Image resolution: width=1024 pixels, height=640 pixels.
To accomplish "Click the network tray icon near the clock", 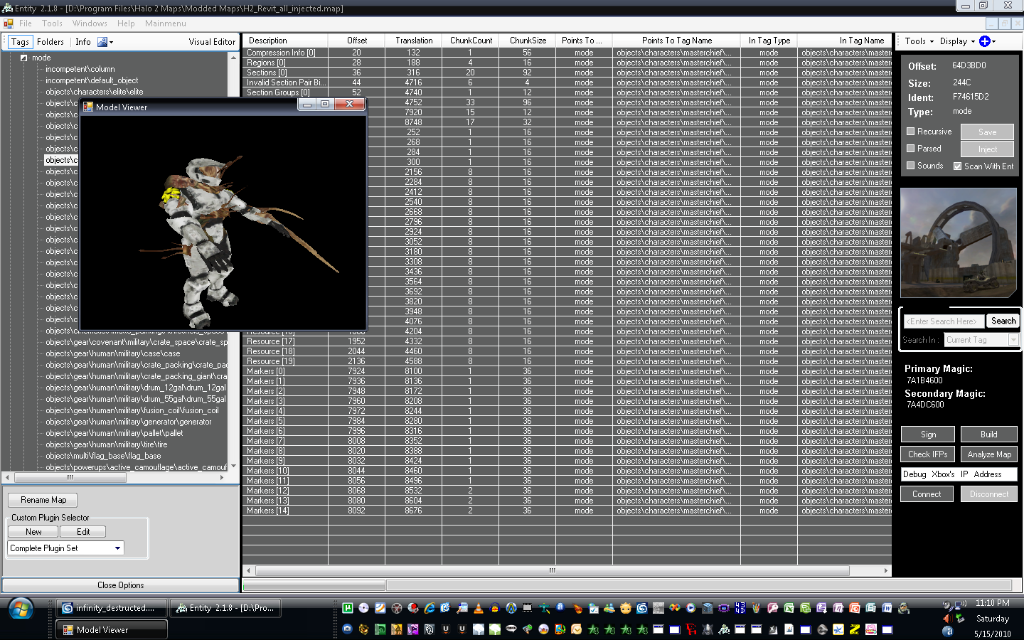I will point(959,605).
